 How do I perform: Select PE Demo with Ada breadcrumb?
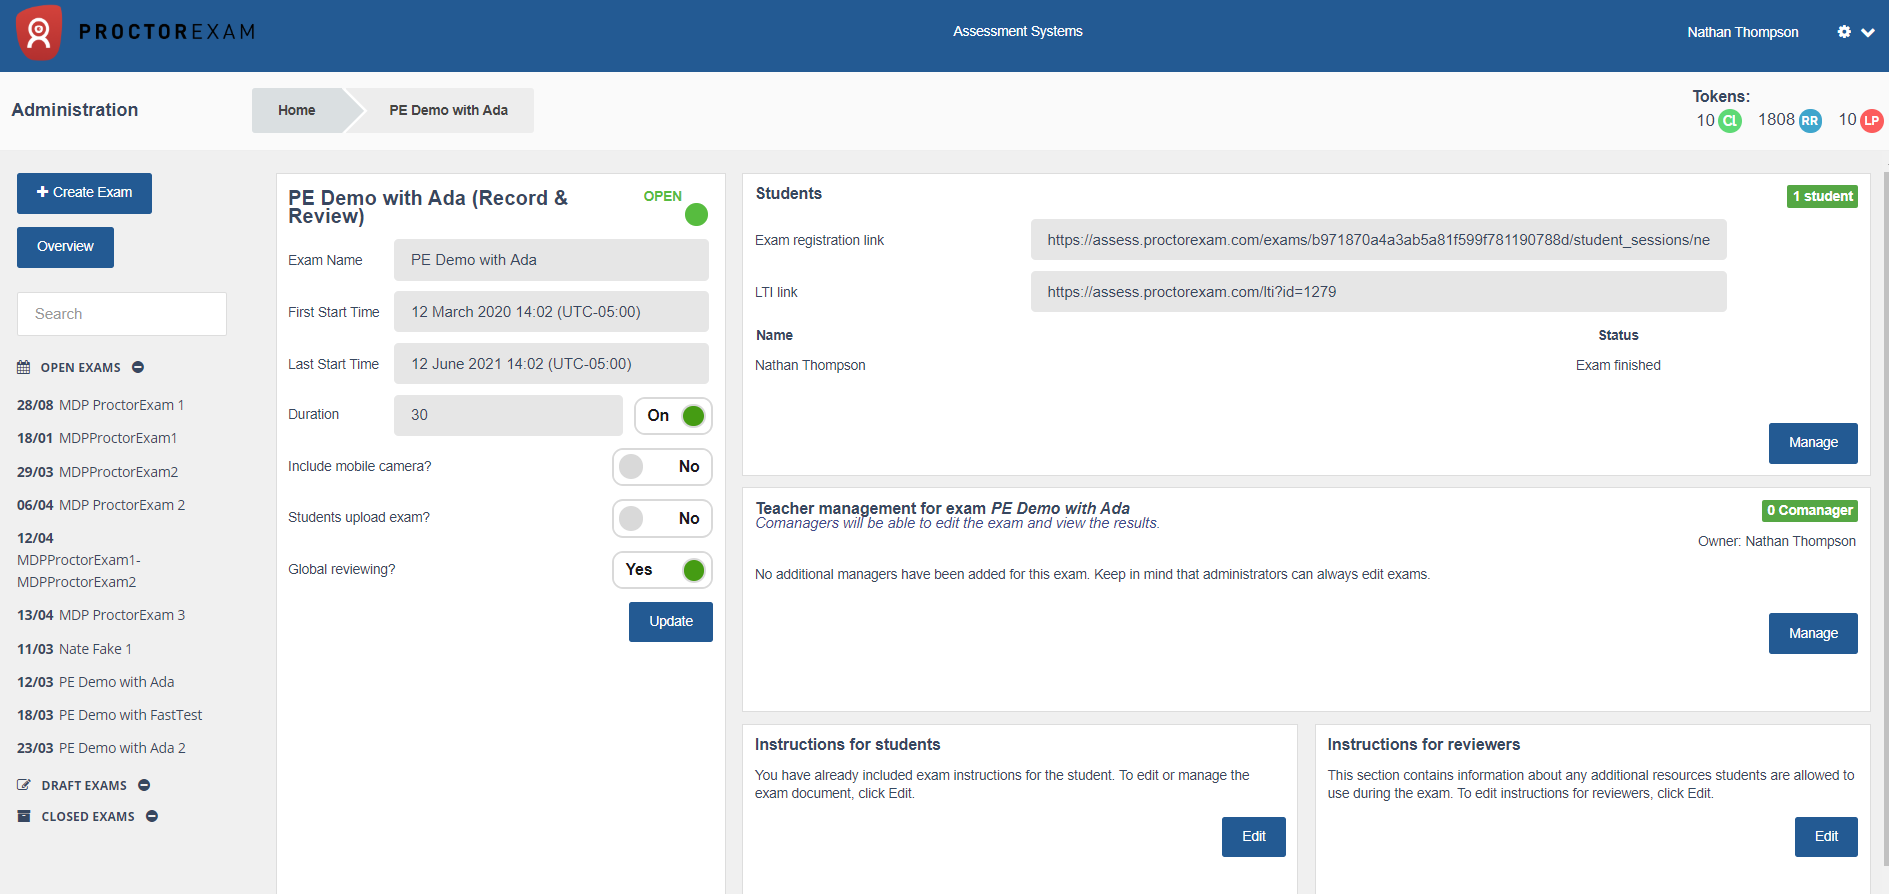(448, 110)
